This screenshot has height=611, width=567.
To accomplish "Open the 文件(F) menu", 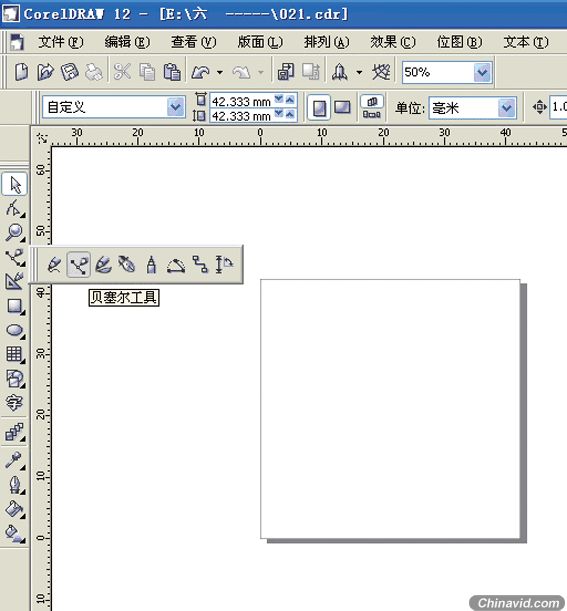I will click(60, 42).
